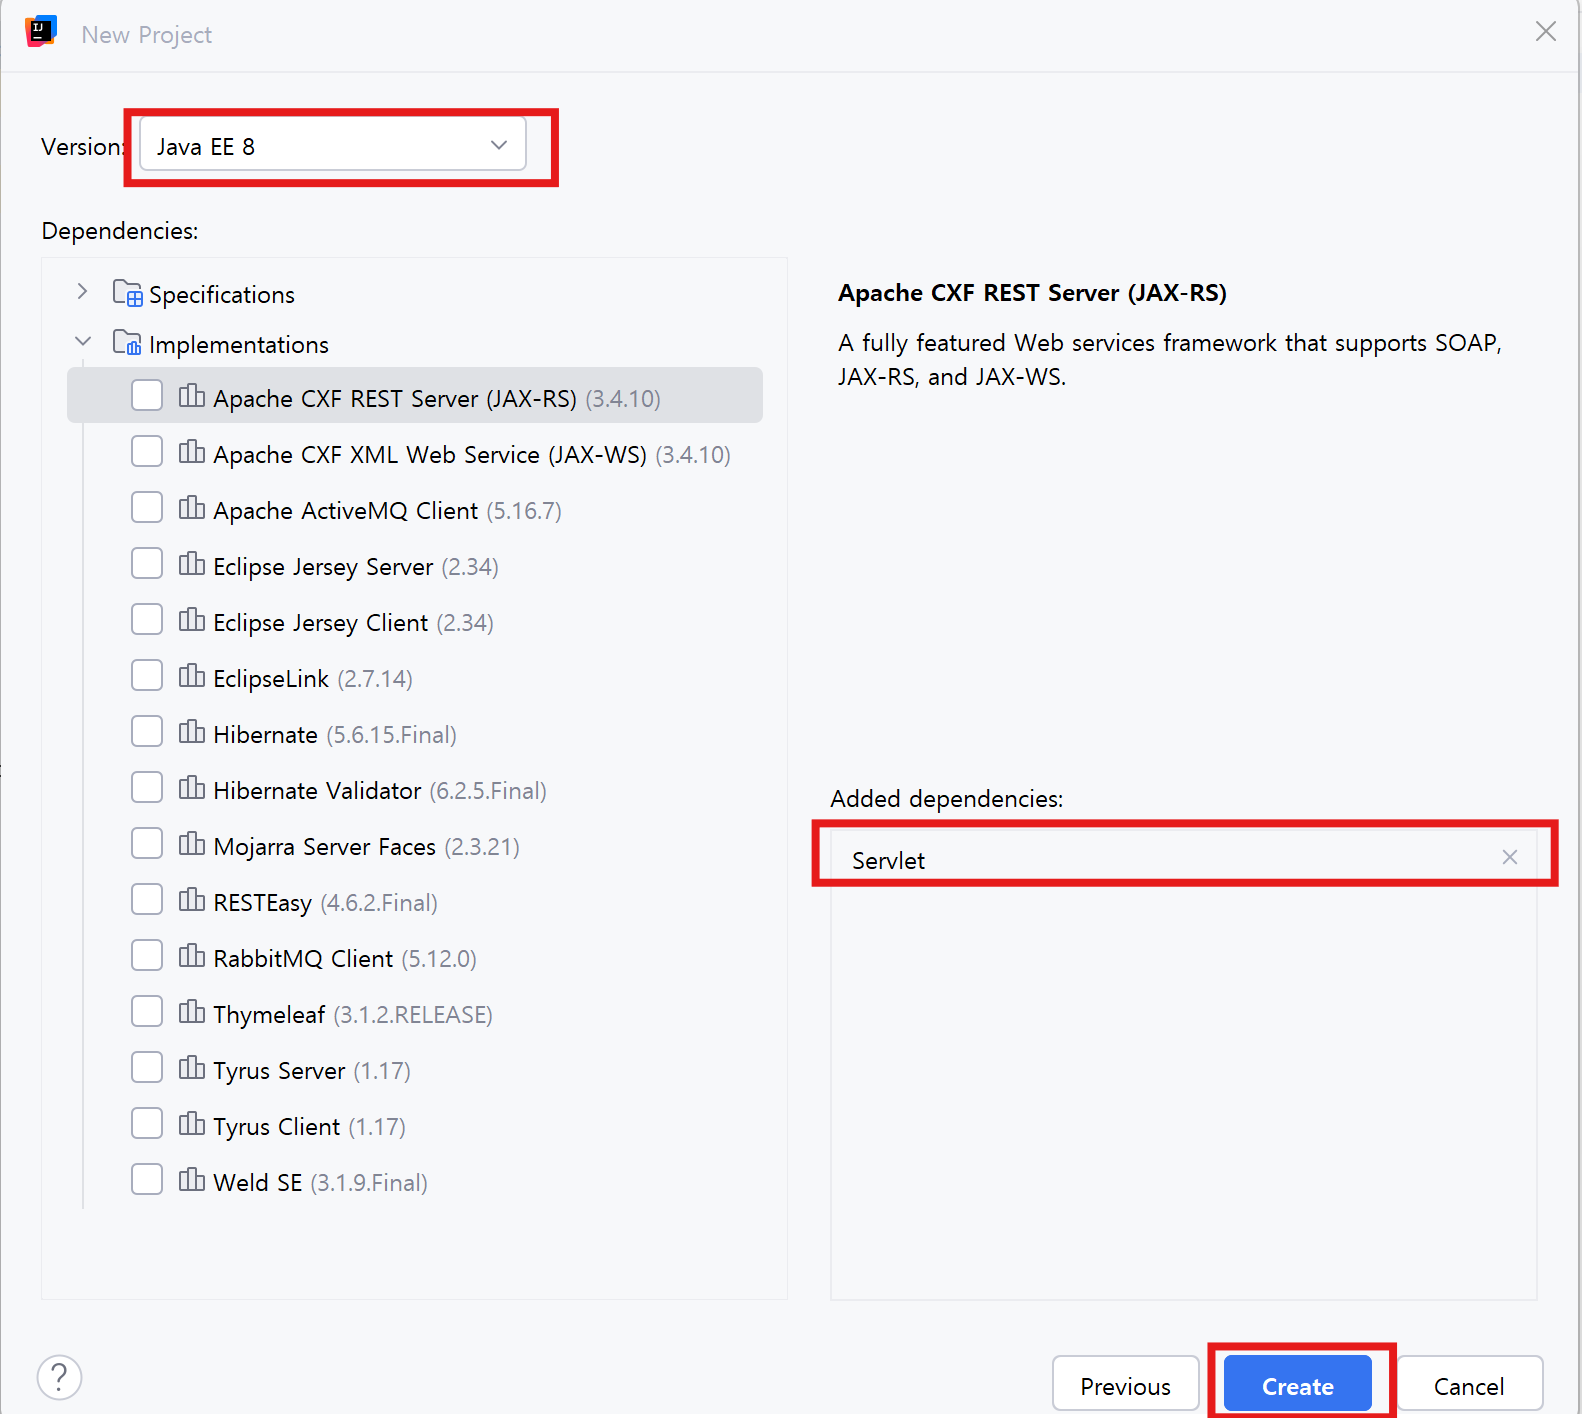Tick the RESTEasy checkbox

147,899
